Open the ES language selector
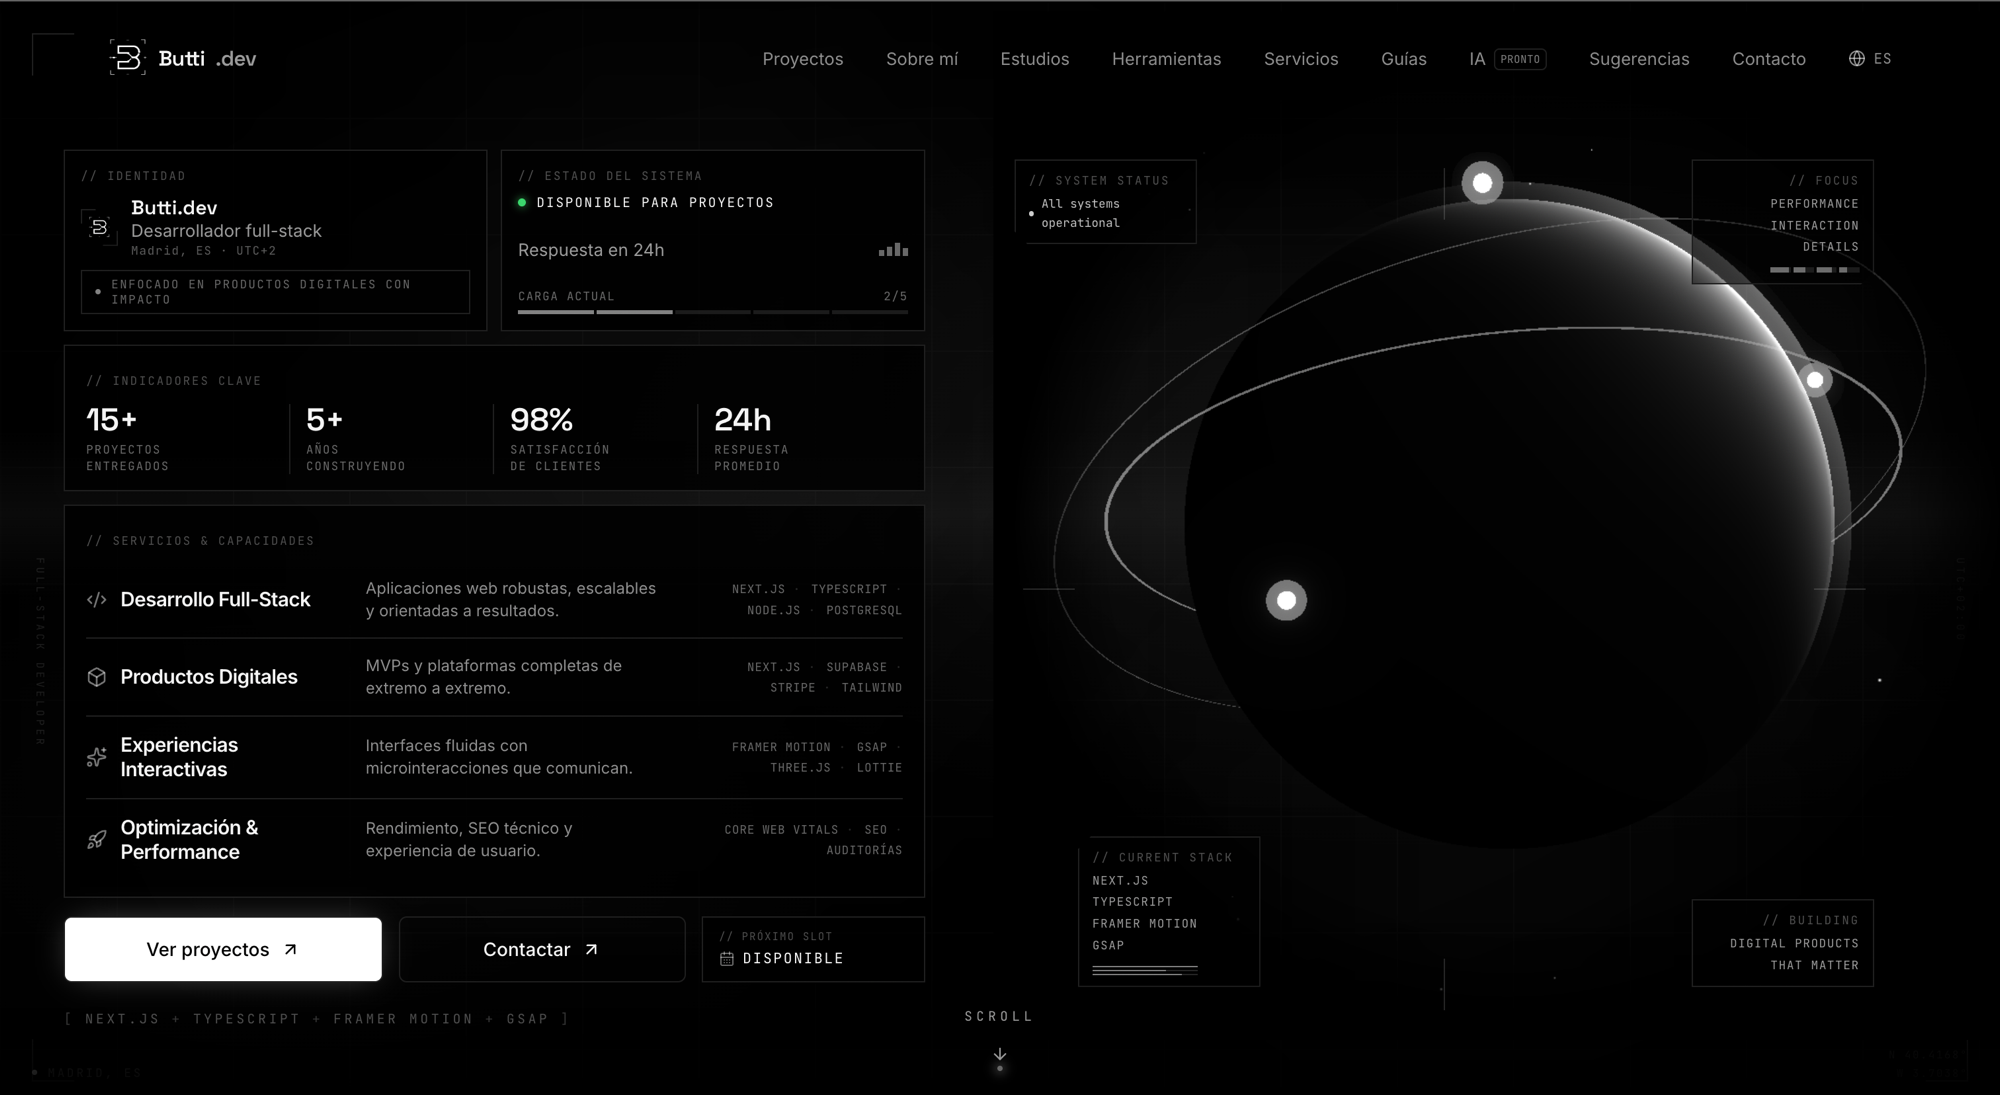The image size is (2000, 1095). coord(1870,58)
